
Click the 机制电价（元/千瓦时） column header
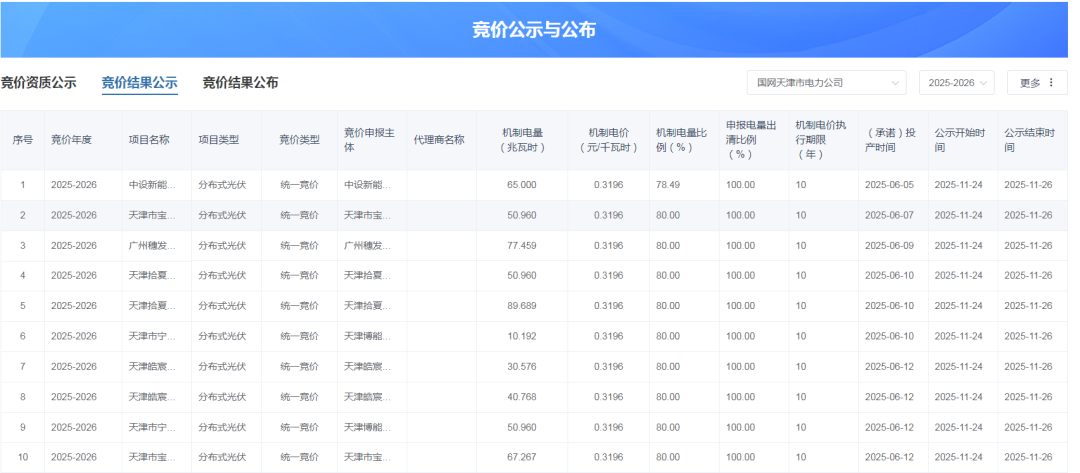click(608, 140)
